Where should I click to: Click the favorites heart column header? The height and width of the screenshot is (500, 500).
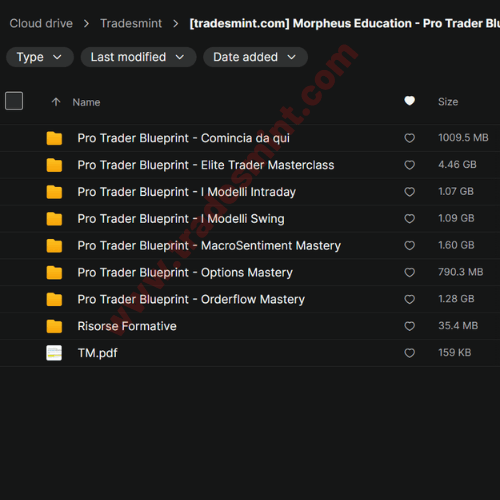pos(410,101)
